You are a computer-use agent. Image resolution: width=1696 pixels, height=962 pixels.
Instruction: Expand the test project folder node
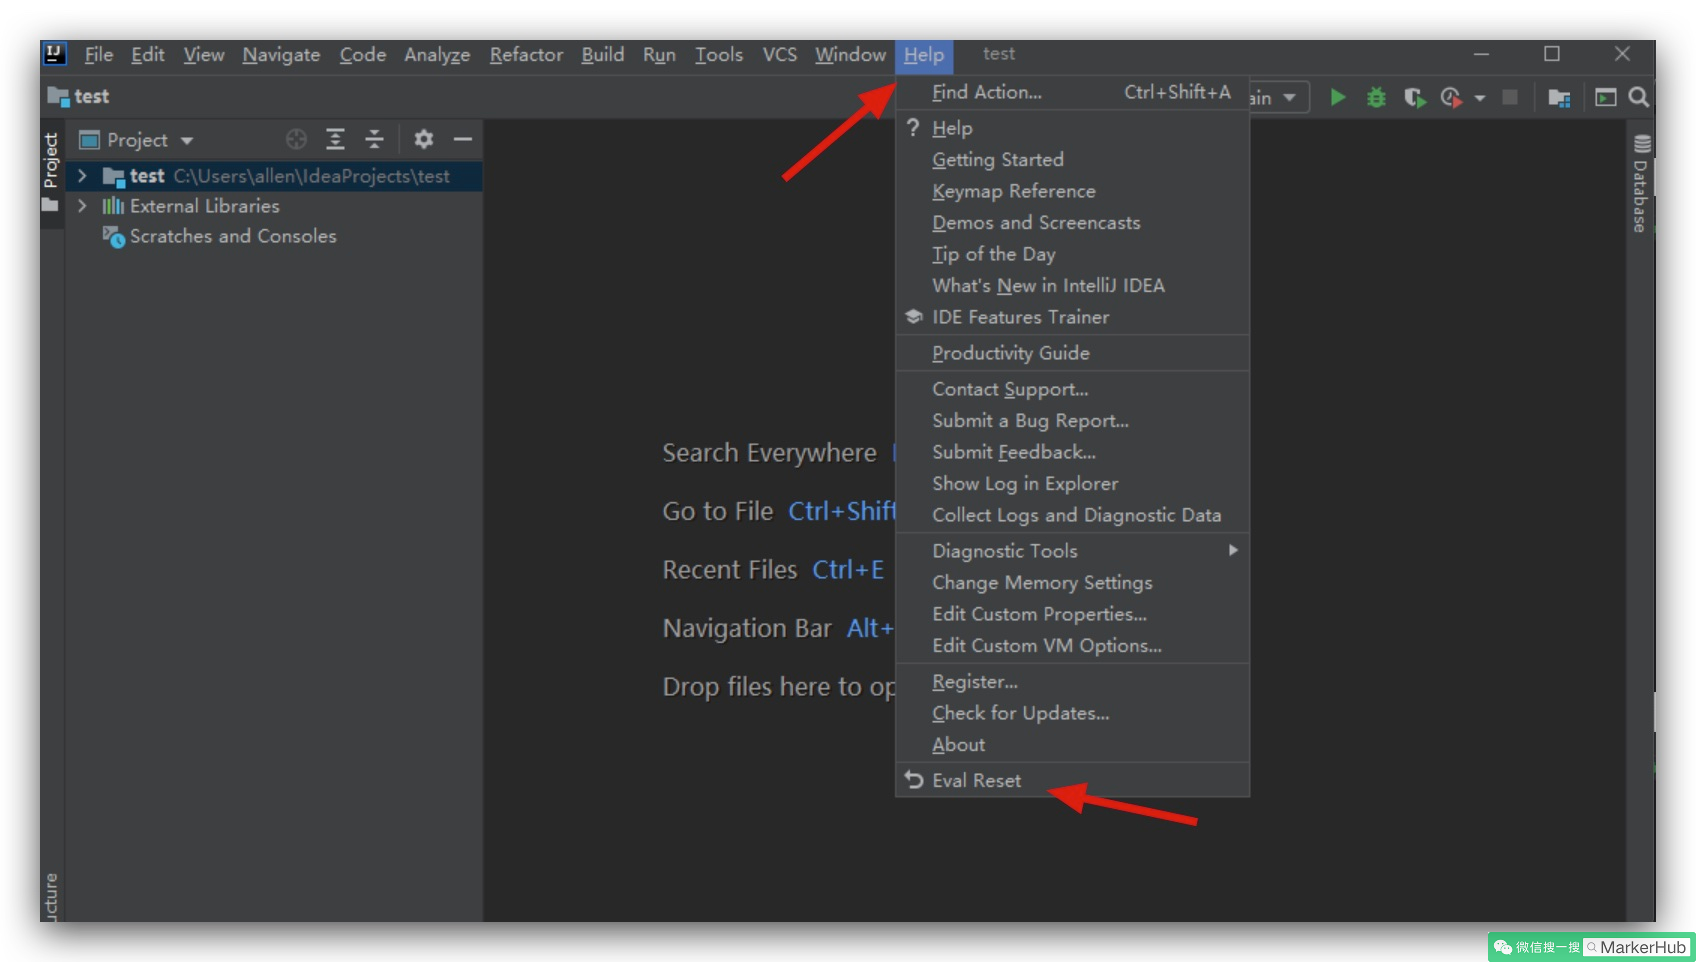(82, 176)
